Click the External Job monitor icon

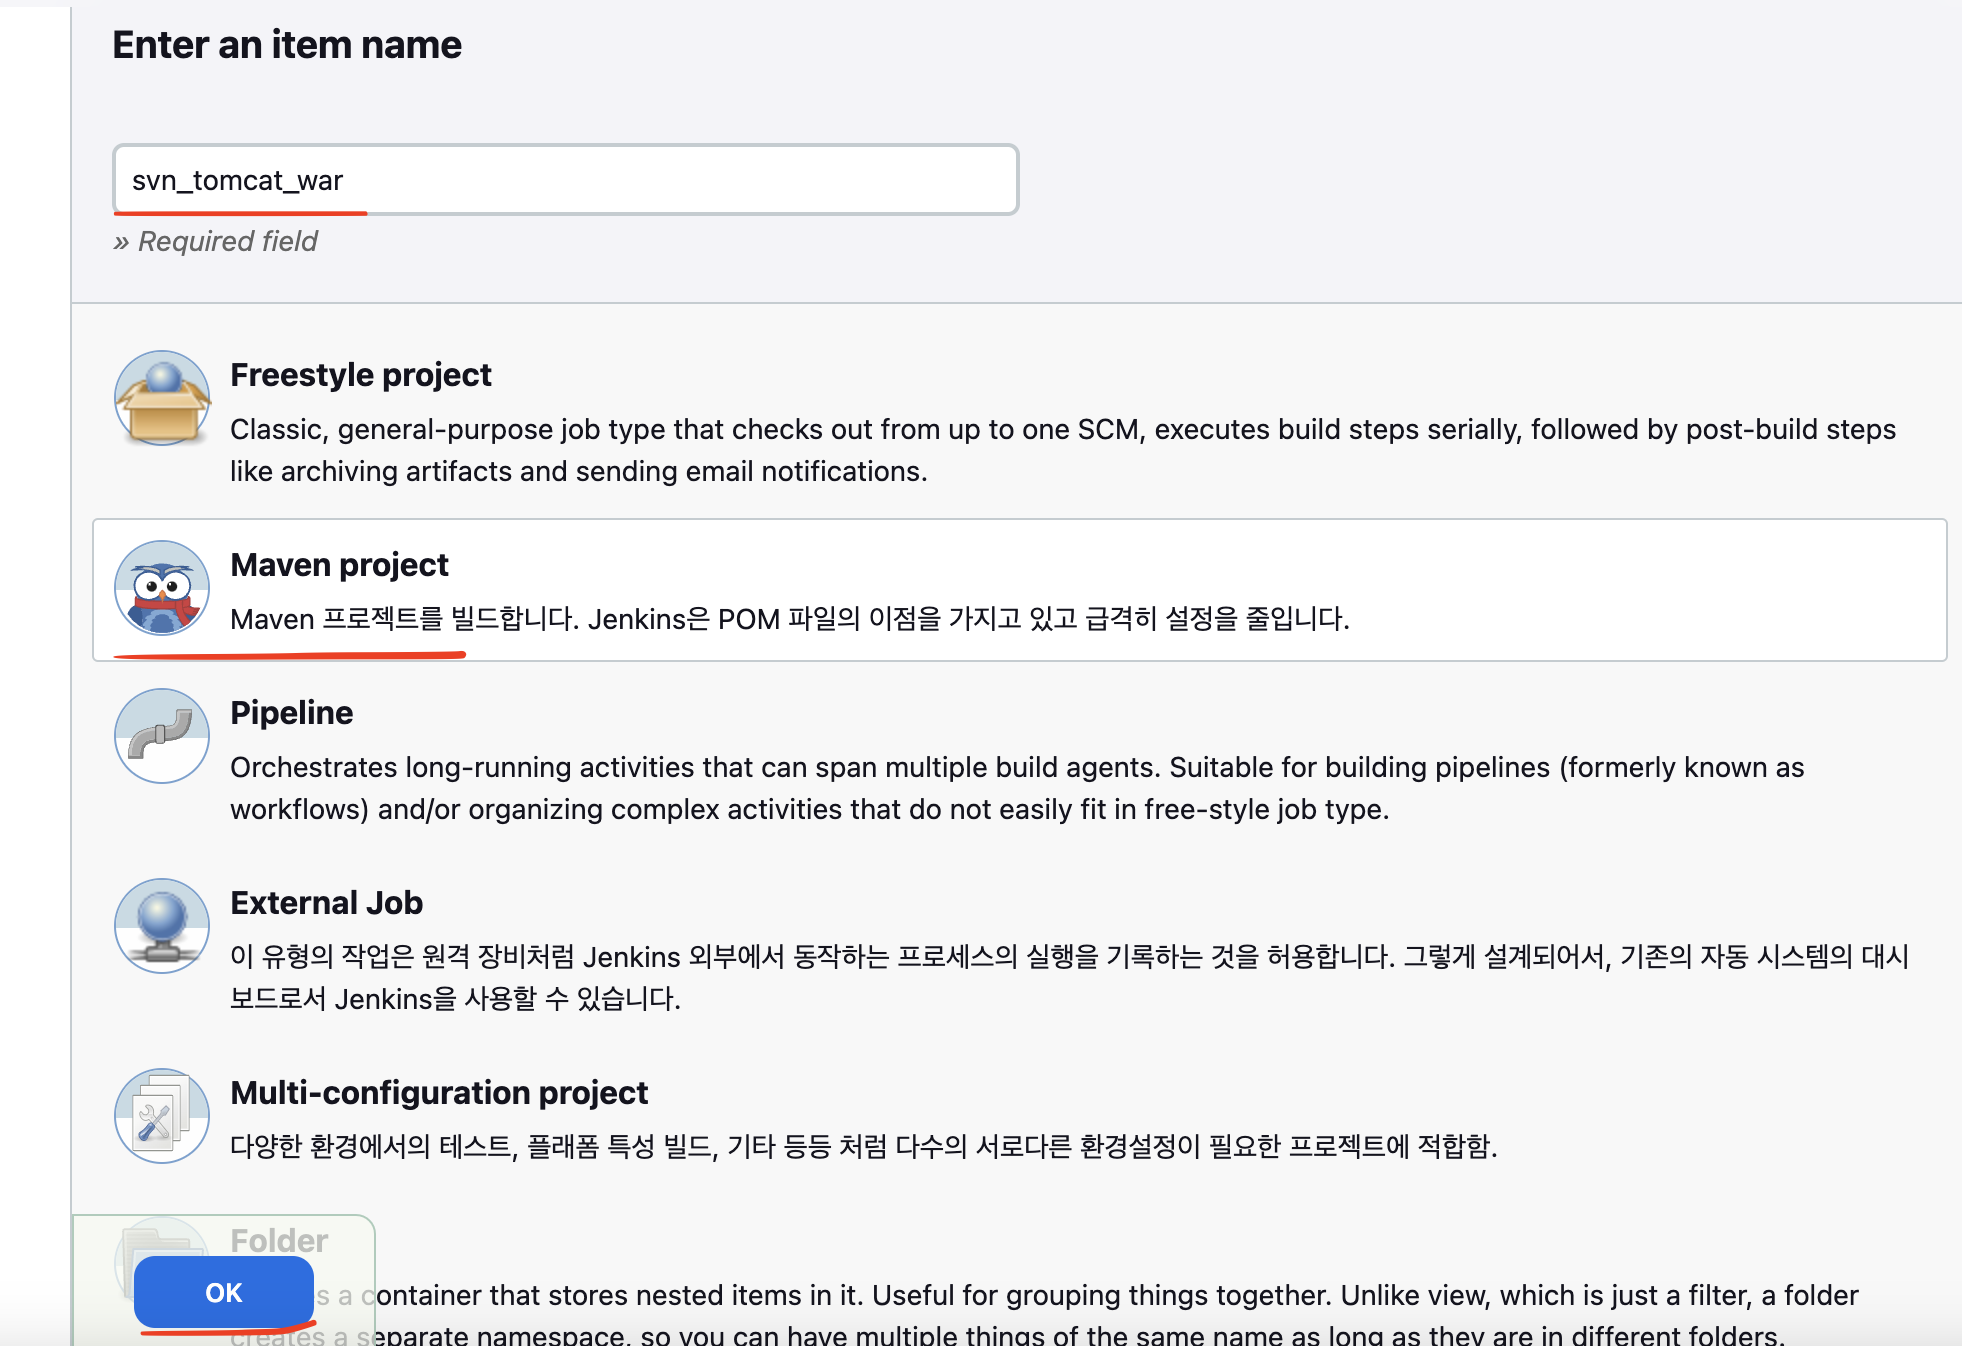[162, 926]
